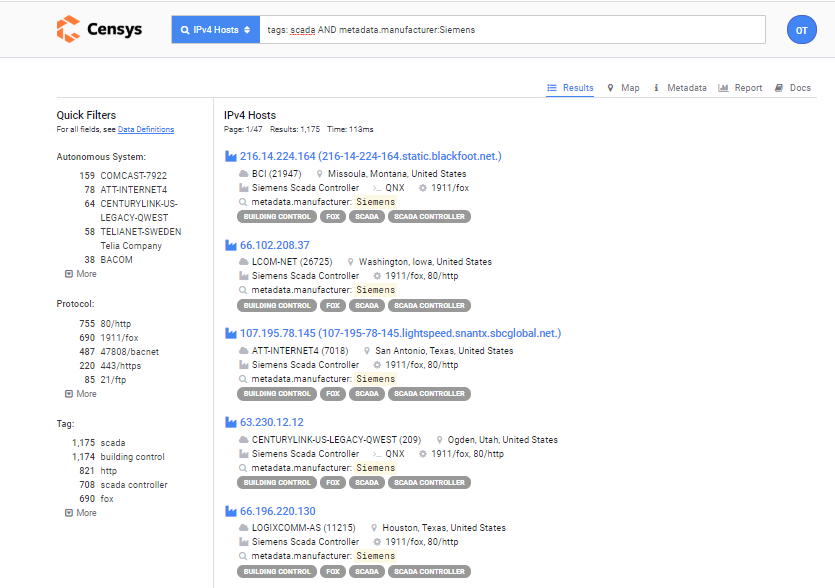835x588 pixels.
Task: Click cloud icon next to BCI (21947)
Action: point(243,174)
